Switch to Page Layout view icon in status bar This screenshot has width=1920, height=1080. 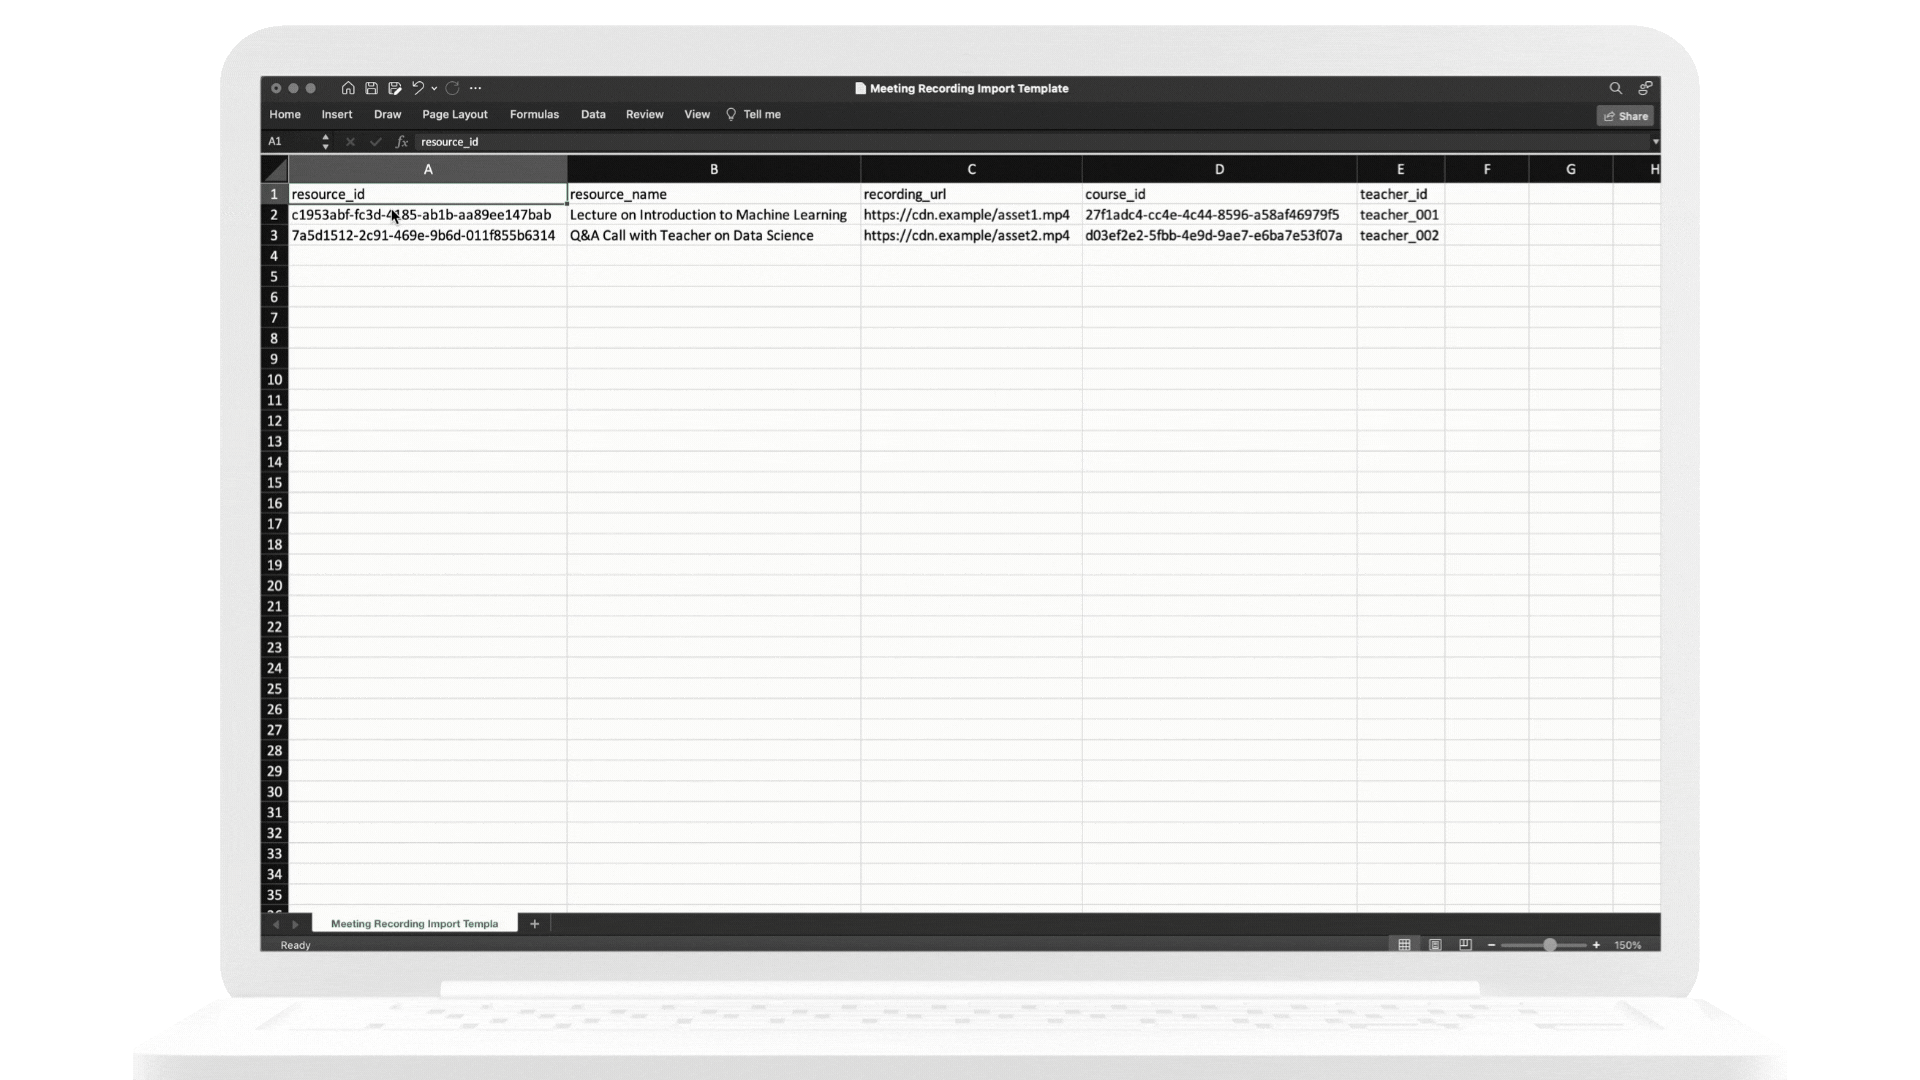1435,944
